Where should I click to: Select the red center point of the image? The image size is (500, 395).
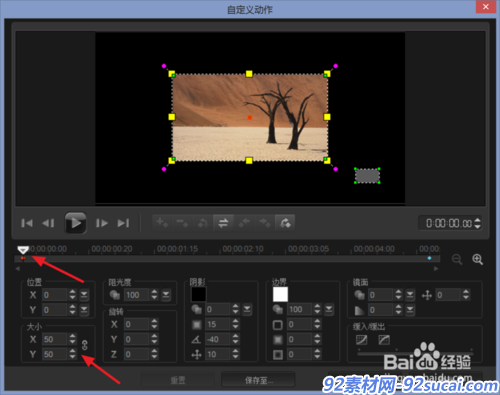[250, 117]
